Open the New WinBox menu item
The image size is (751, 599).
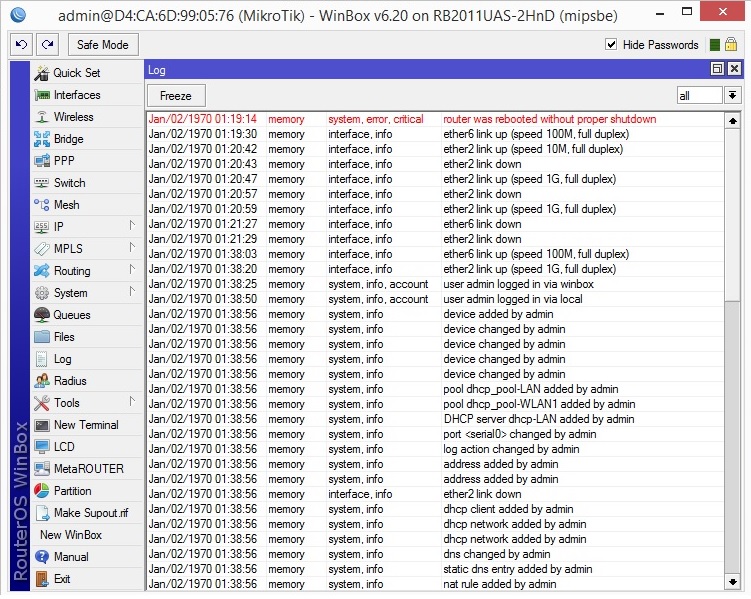[x=71, y=535]
